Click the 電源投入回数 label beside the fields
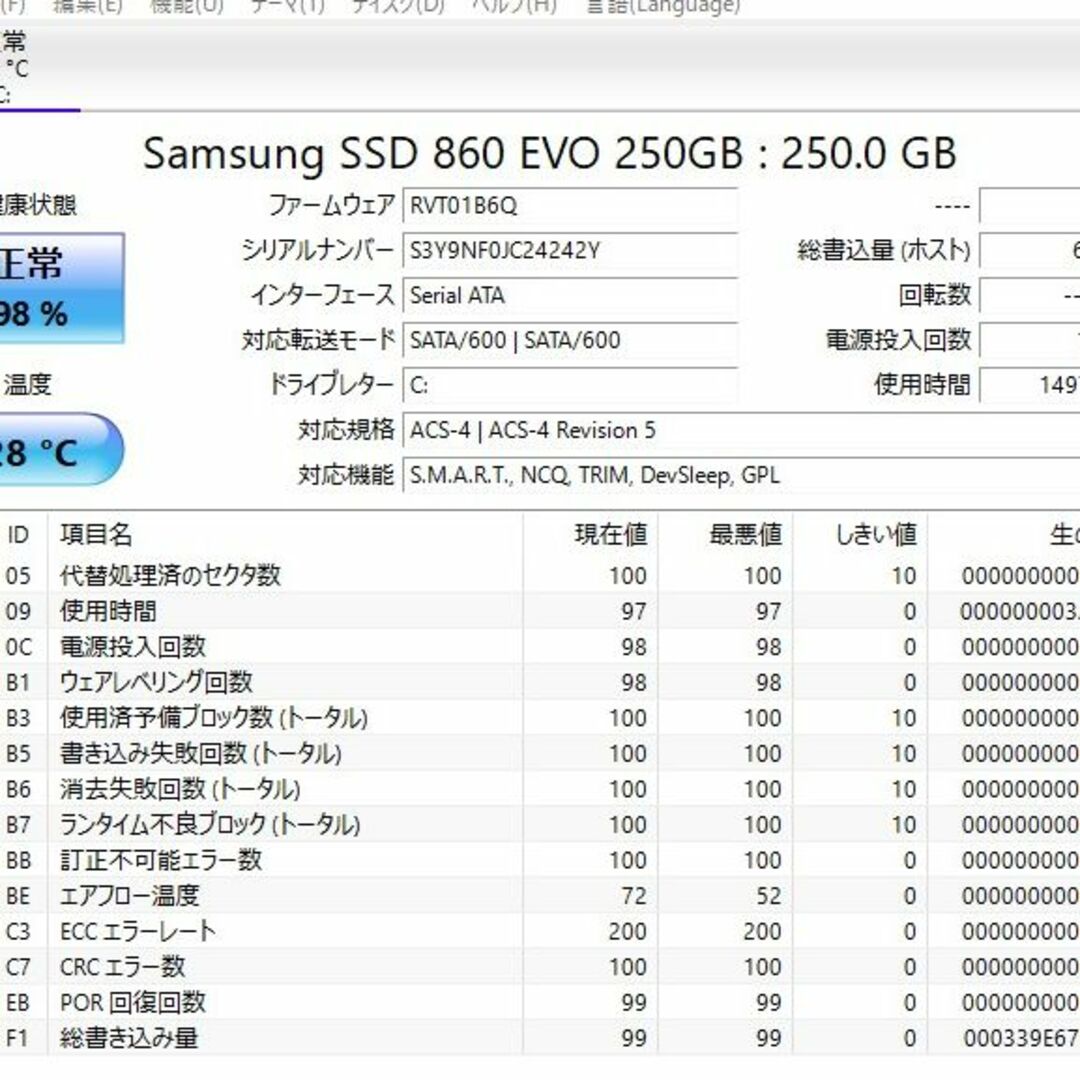The height and width of the screenshot is (1080, 1080). tap(898, 340)
